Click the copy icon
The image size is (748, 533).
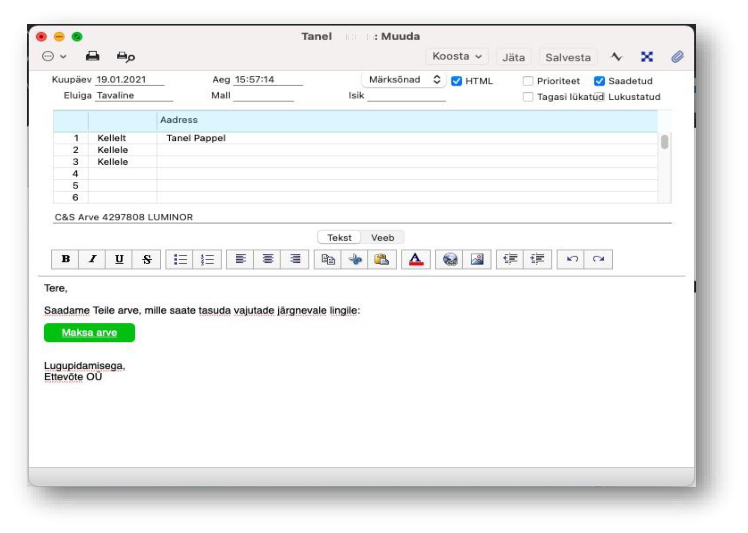[328, 259]
